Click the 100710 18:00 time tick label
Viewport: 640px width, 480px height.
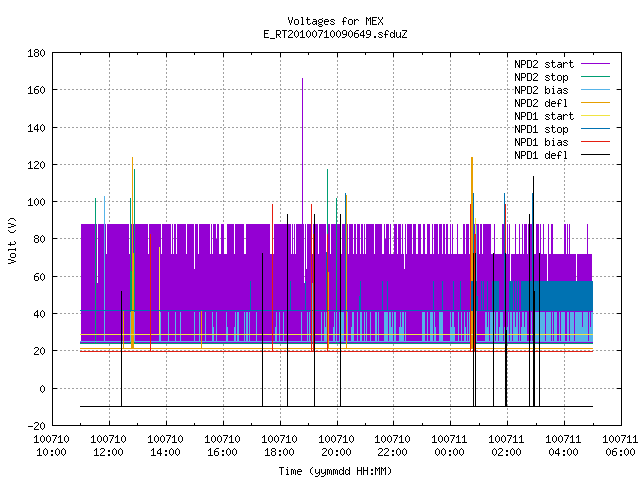pos(279,446)
